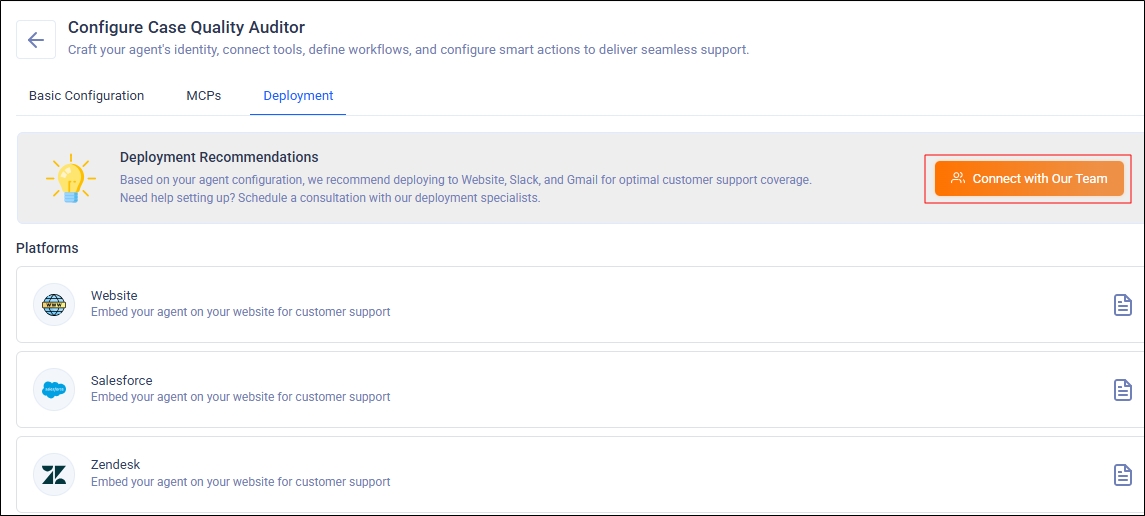Switch to the Basic Configuration tab
Image resolution: width=1145 pixels, height=516 pixels.
pyautogui.click(x=86, y=96)
